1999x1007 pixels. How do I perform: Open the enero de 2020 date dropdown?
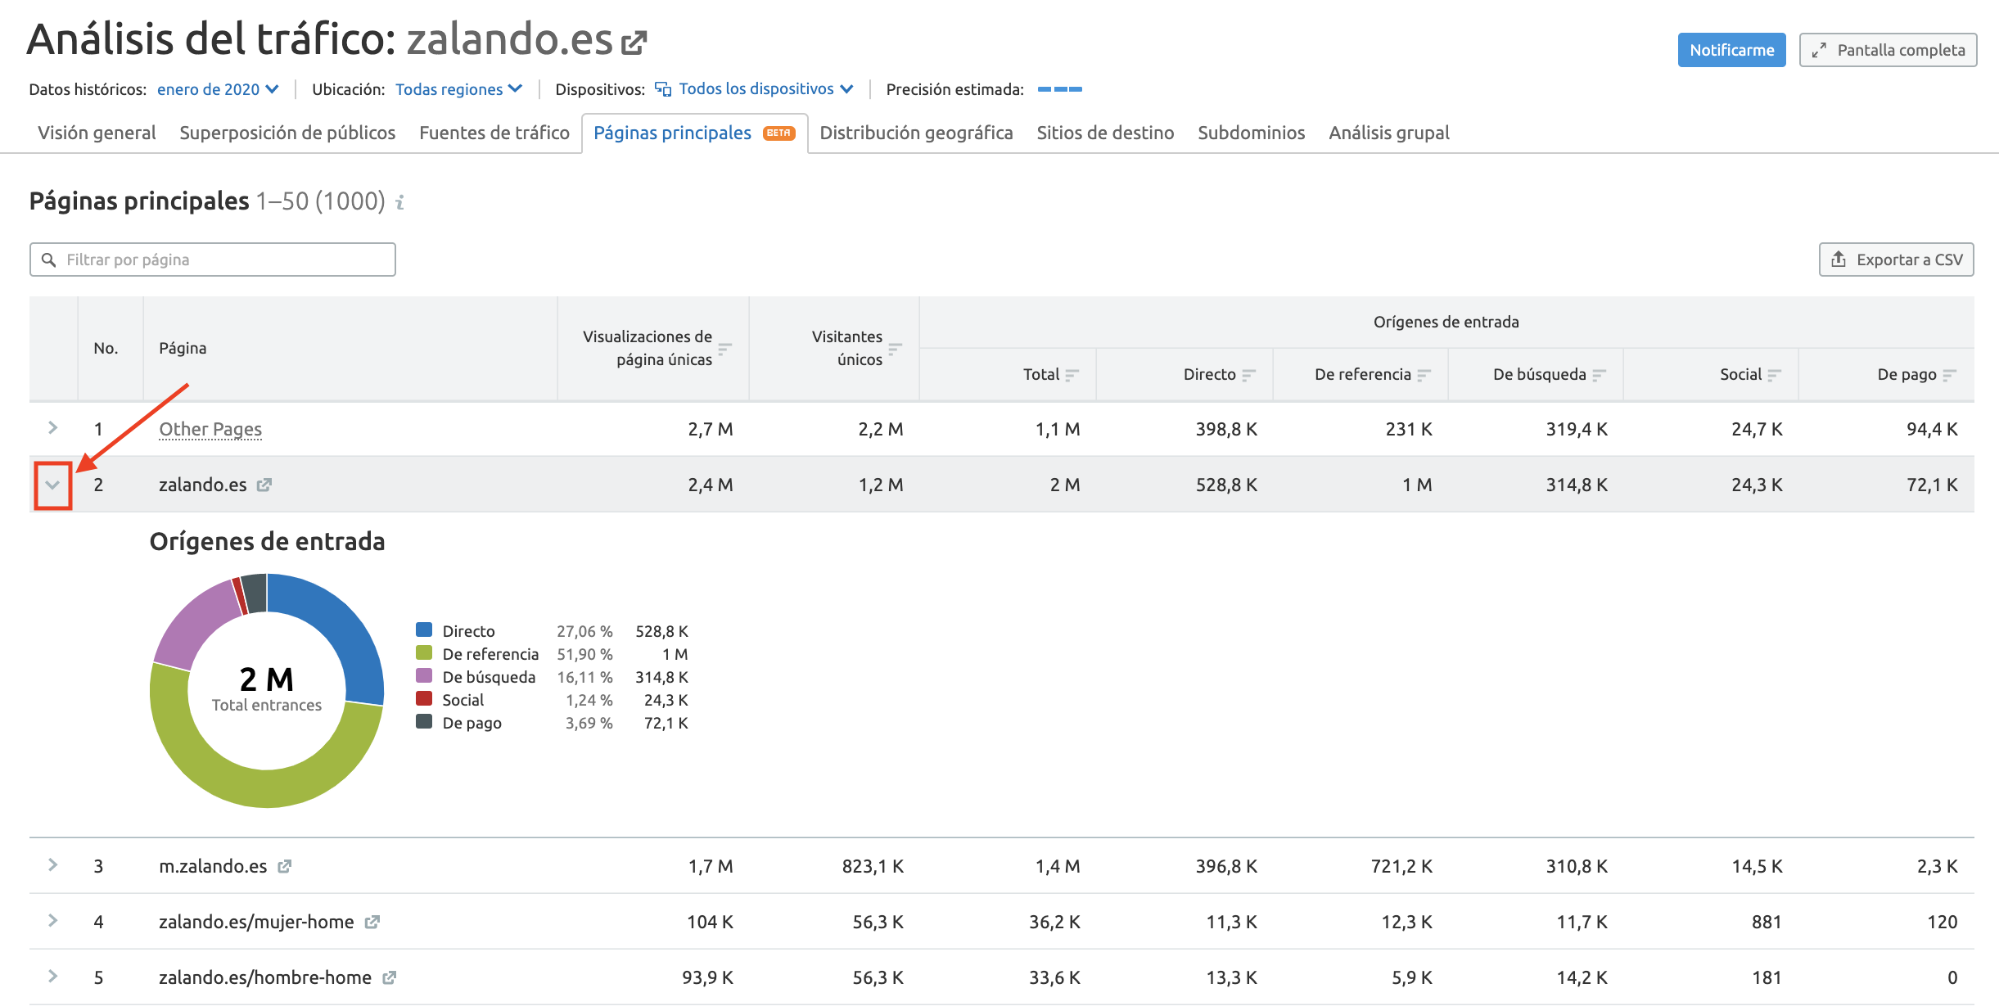tap(218, 89)
